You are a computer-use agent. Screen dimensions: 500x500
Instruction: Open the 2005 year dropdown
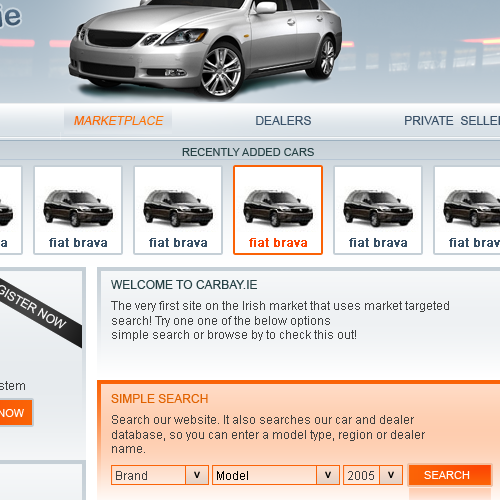373,475
